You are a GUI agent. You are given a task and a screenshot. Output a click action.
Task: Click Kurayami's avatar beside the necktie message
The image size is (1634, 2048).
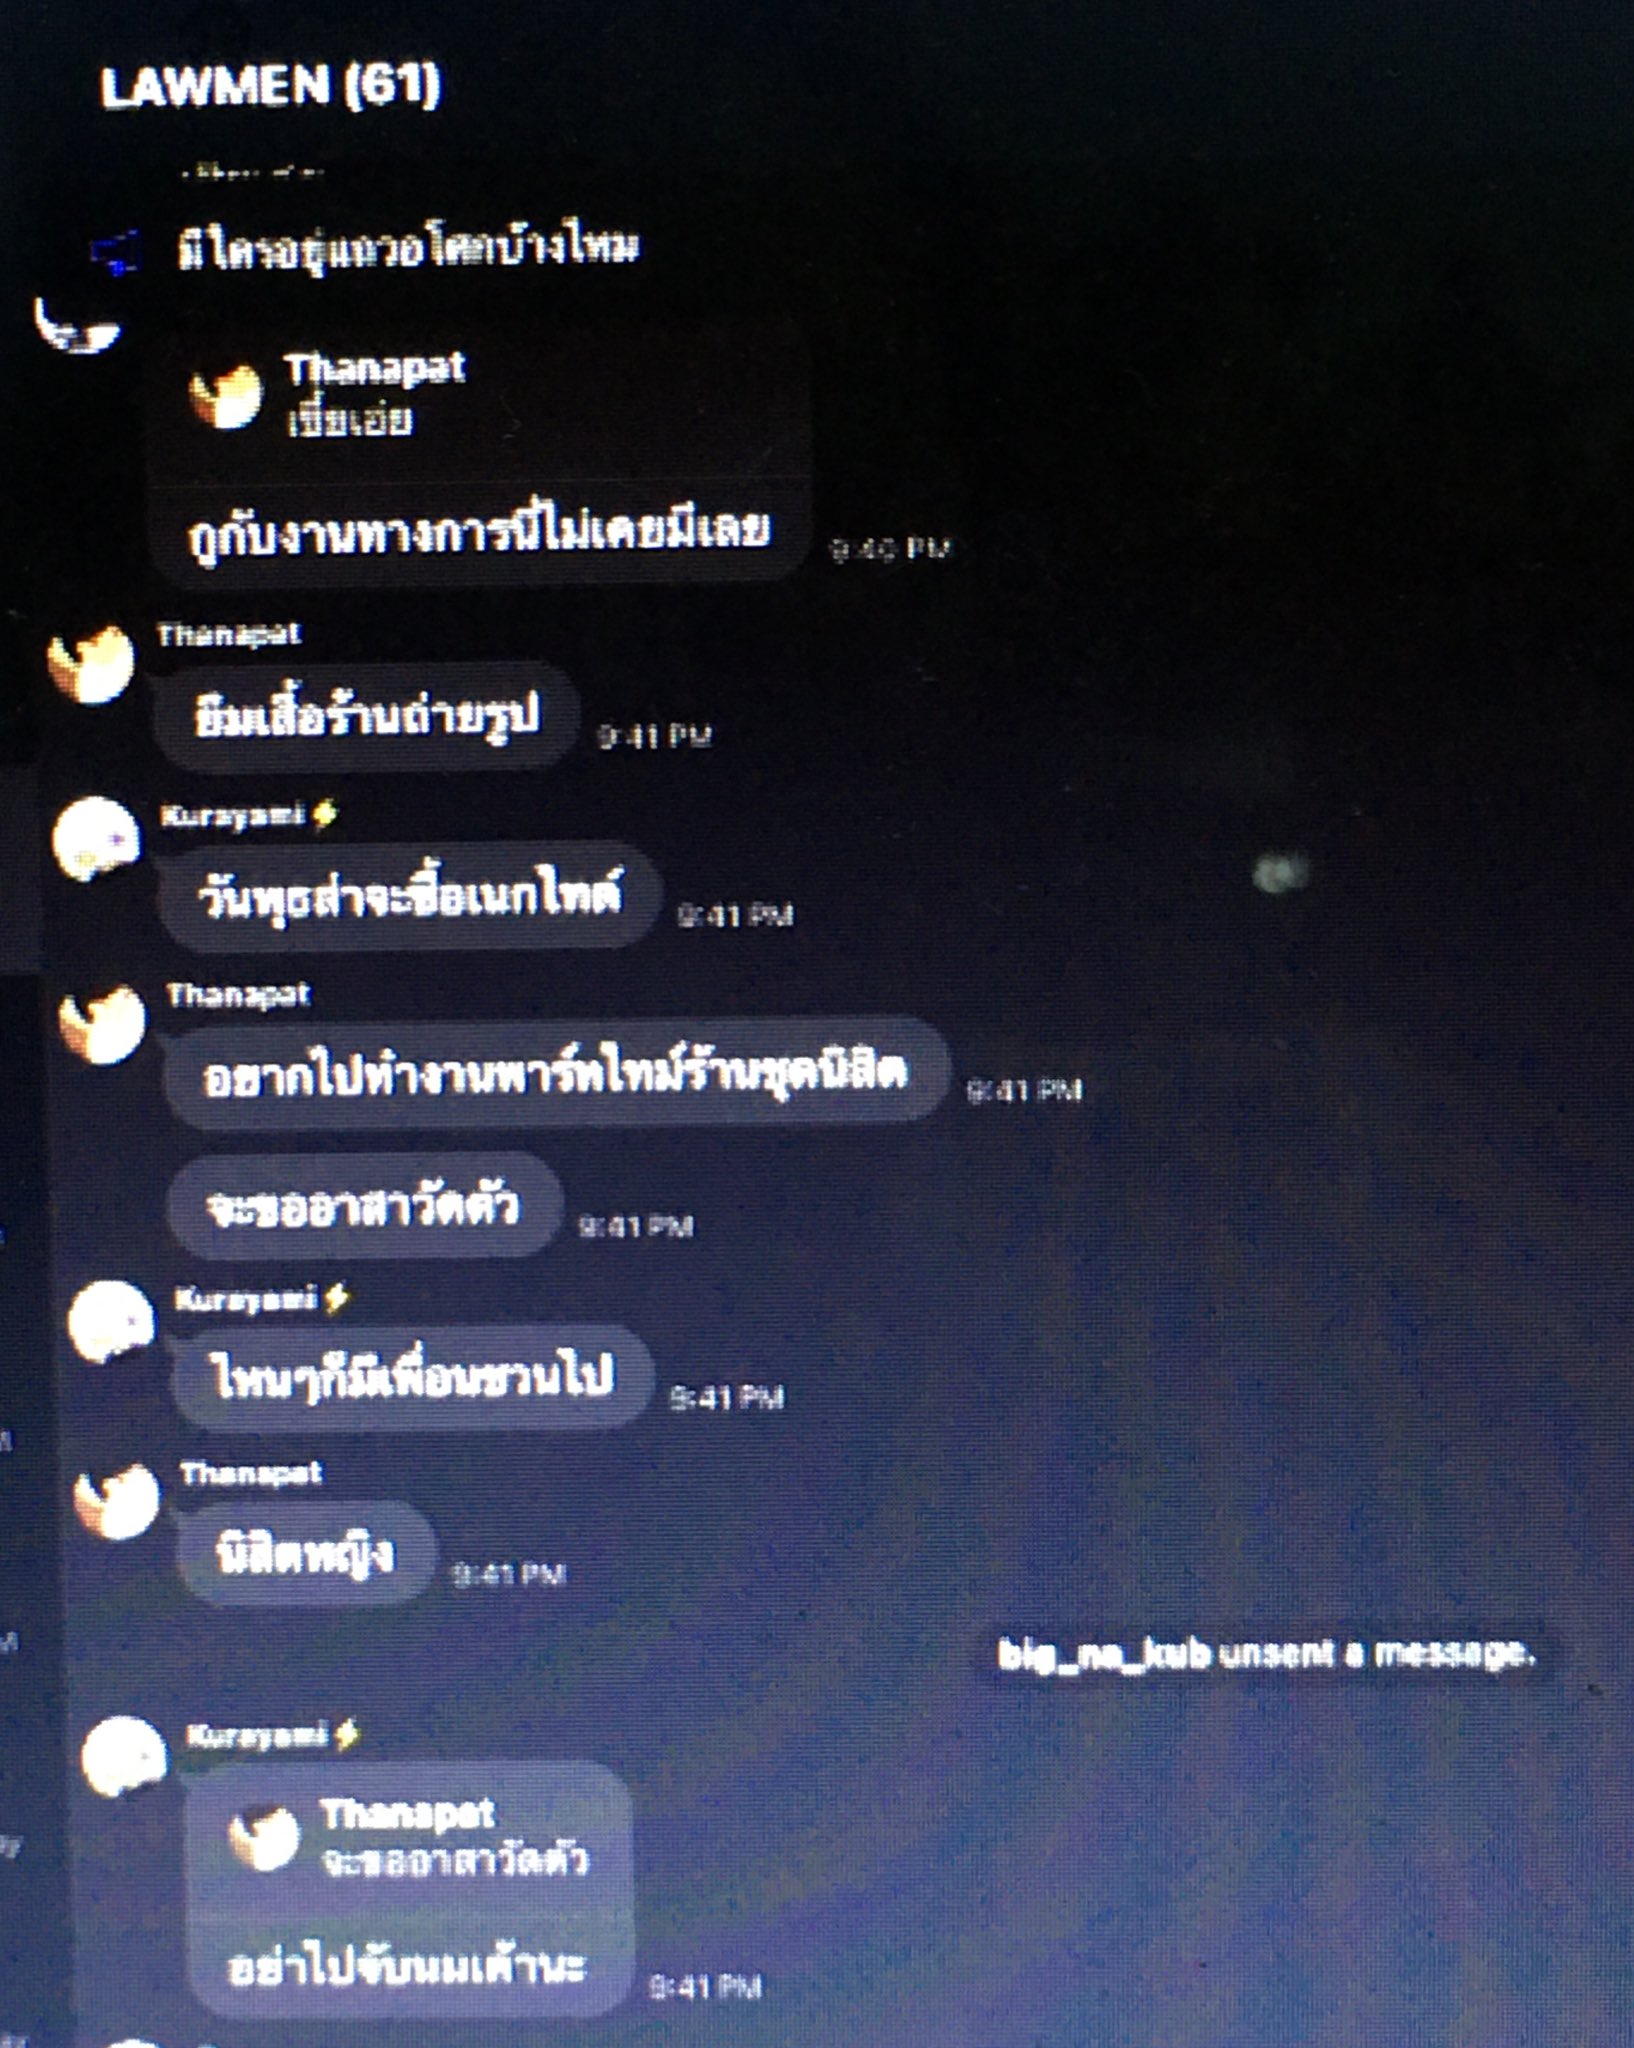97,838
